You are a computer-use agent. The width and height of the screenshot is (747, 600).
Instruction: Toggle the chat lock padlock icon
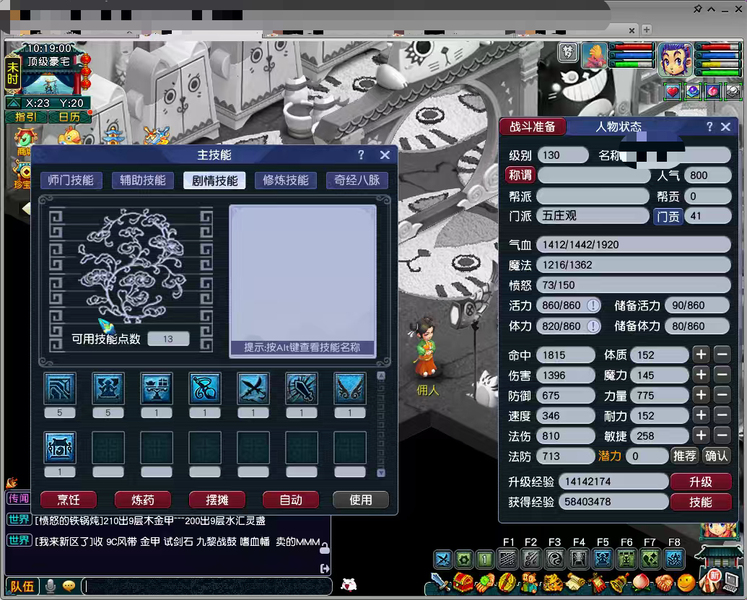(x=324, y=548)
